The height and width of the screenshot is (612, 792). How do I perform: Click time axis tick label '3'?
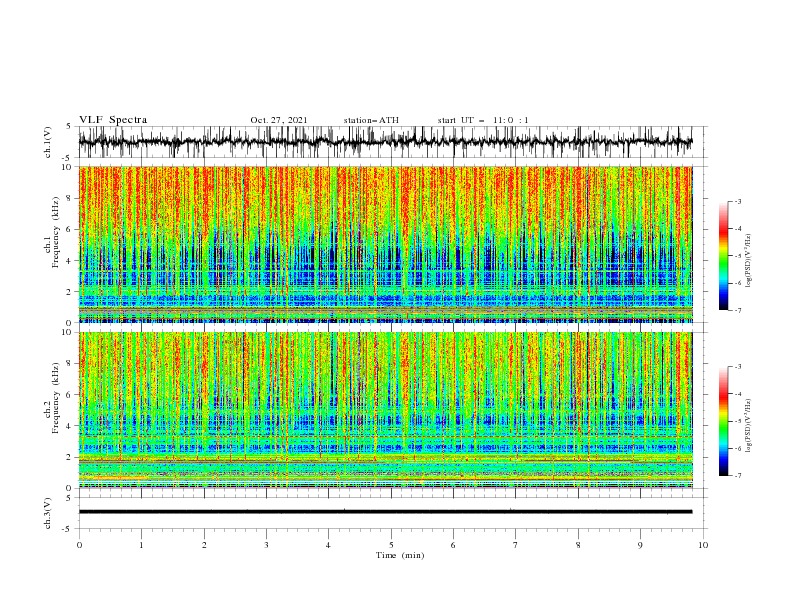[266, 545]
